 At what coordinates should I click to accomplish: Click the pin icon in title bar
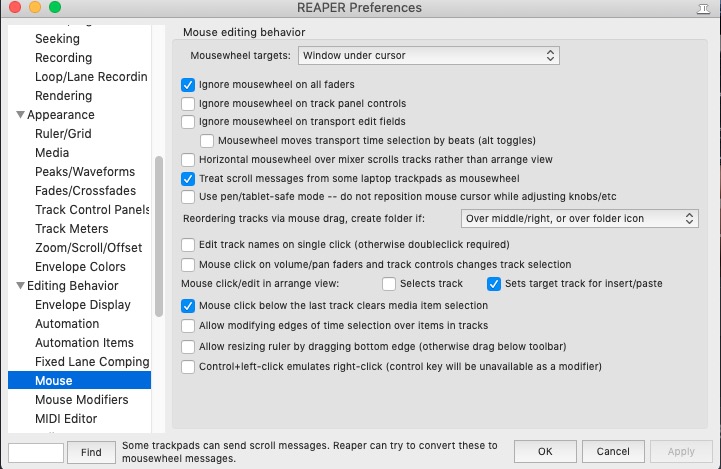point(703,8)
